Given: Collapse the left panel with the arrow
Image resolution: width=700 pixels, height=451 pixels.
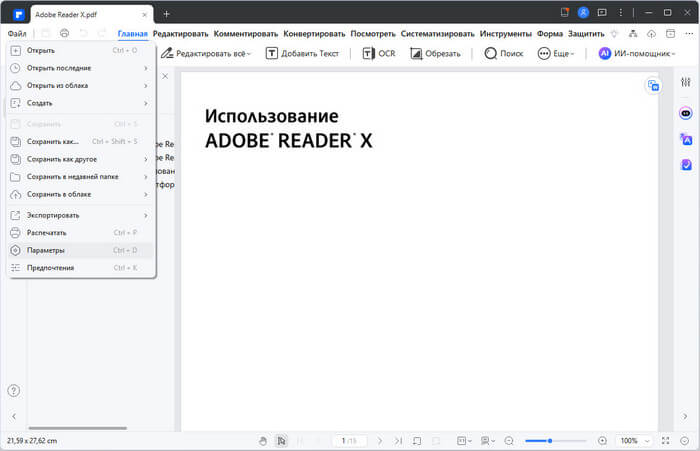Looking at the screenshot, I should tap(14, 416).
